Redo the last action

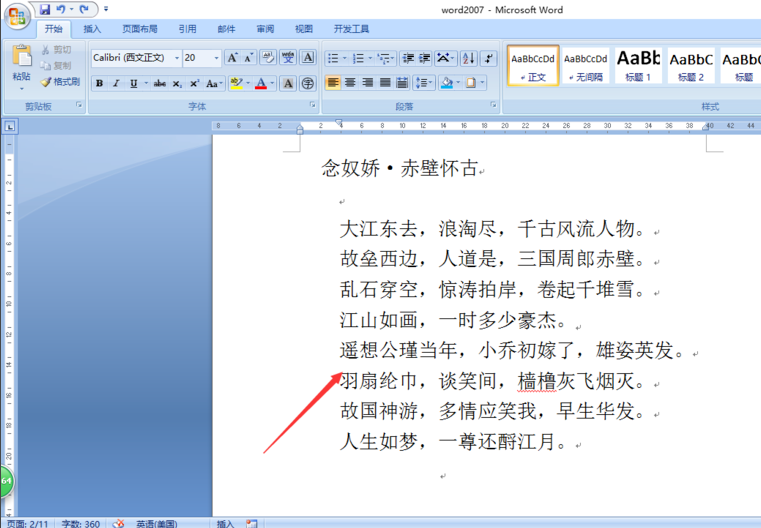click(x=84, y=9)
